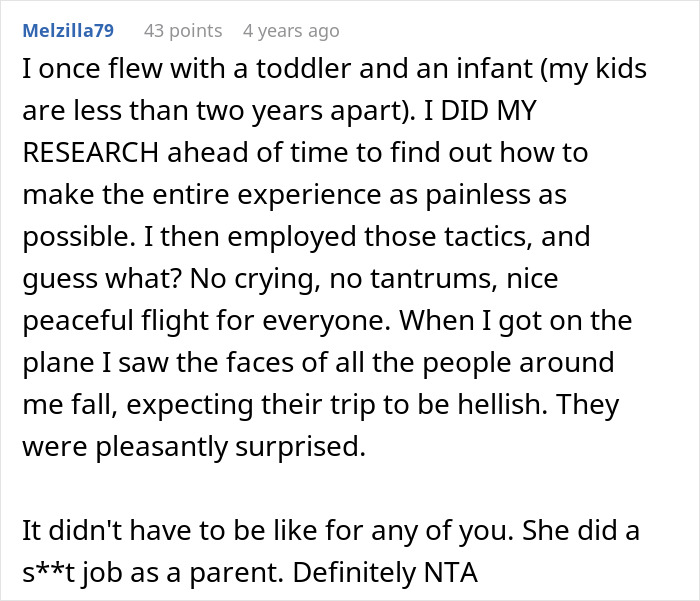Open the 4 years ago timestamp

[291, 31]
